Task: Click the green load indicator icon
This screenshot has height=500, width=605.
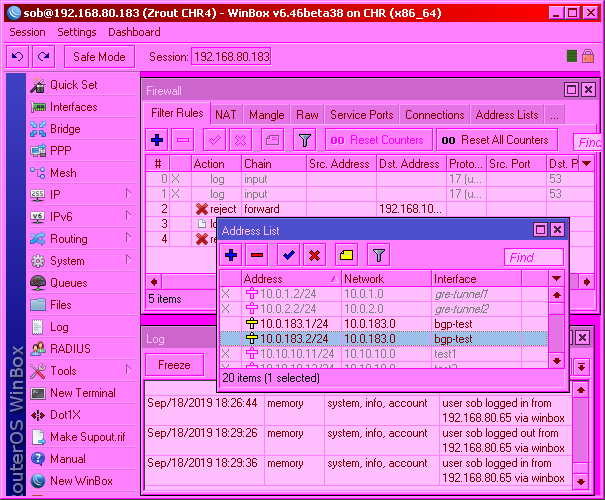Action: 571,56
